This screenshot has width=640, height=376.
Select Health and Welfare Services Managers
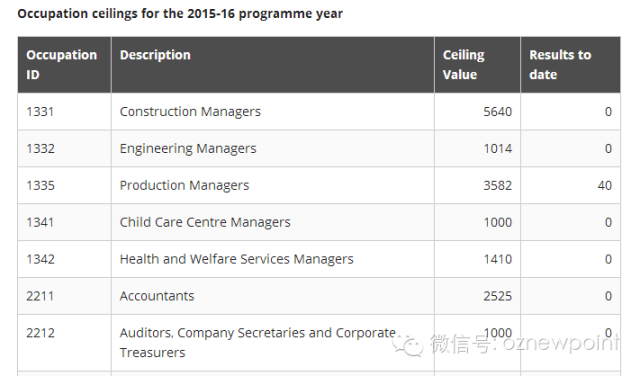[x=236, y=259]
